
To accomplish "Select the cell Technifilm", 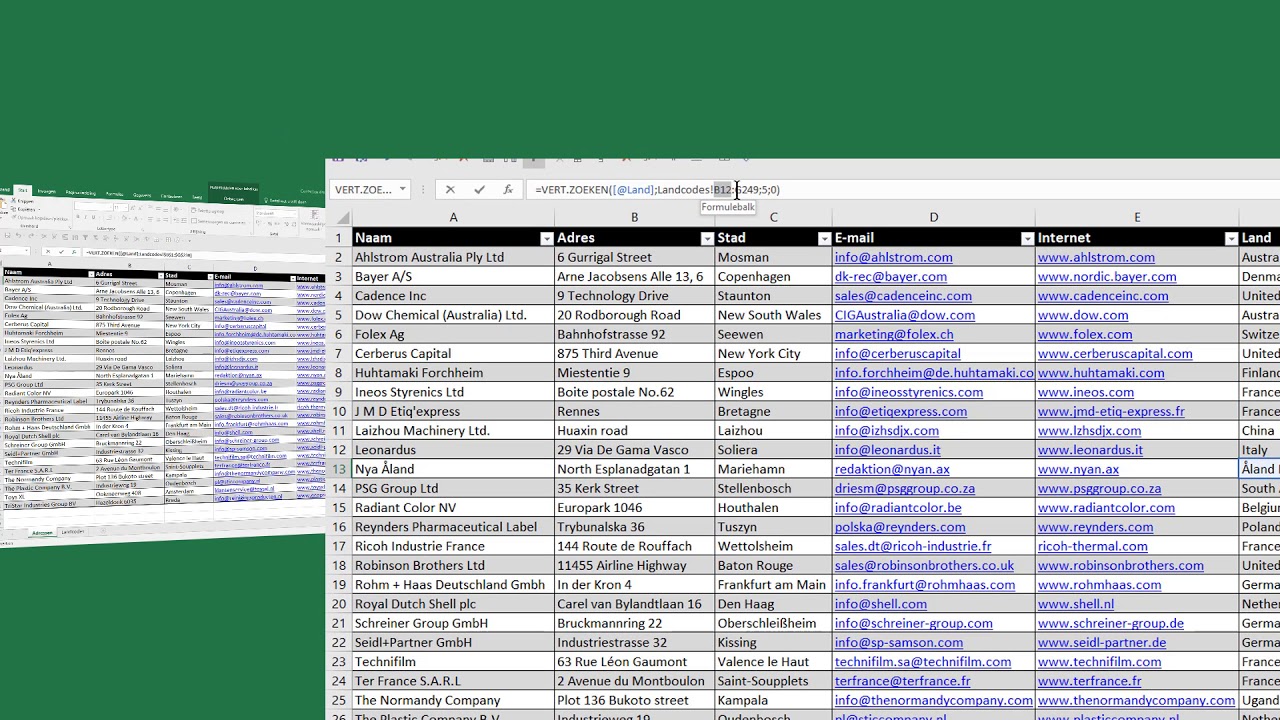I will pos(453,662).
